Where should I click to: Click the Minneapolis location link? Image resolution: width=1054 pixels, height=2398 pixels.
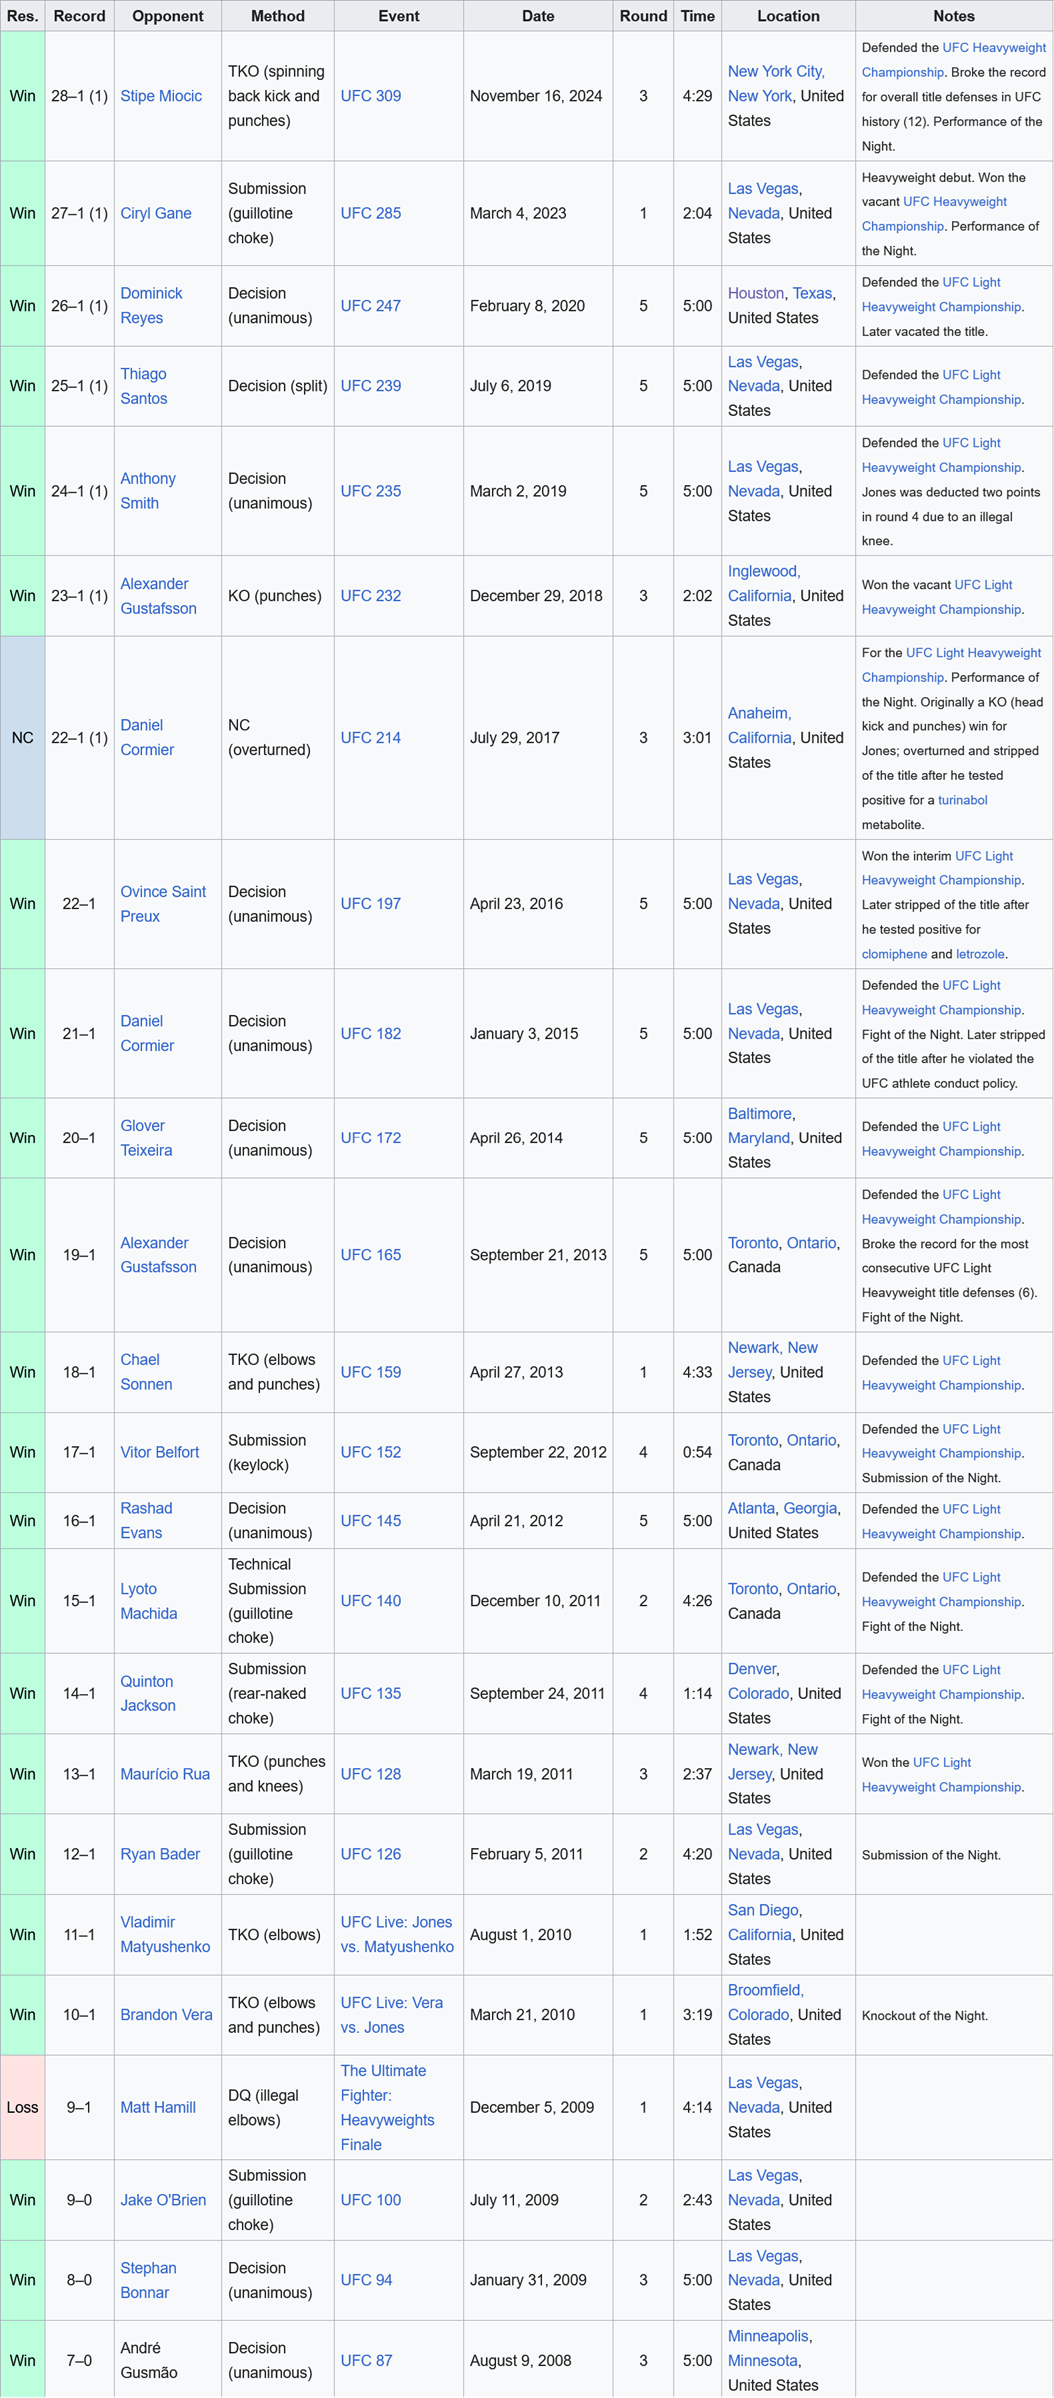point(768,2336)
